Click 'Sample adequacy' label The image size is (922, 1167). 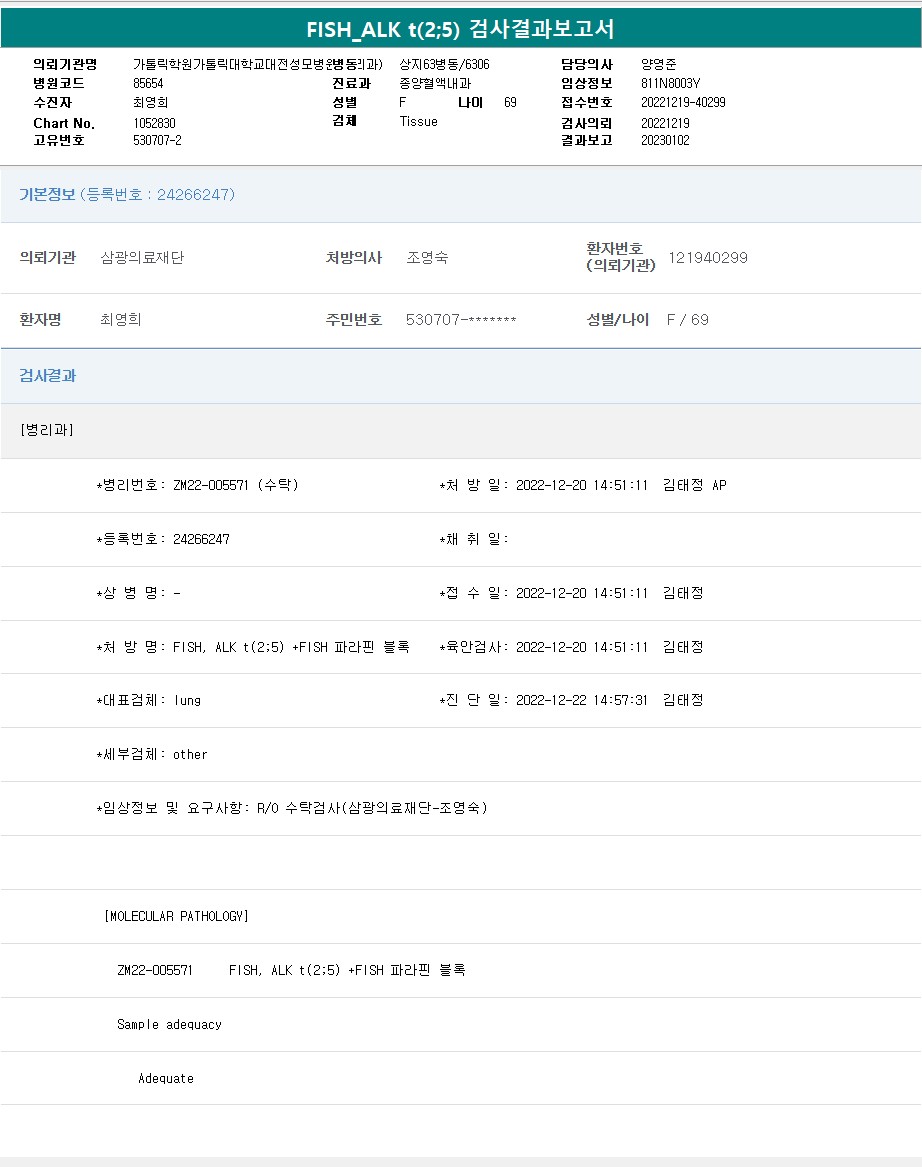click(x=169, y=1024)
